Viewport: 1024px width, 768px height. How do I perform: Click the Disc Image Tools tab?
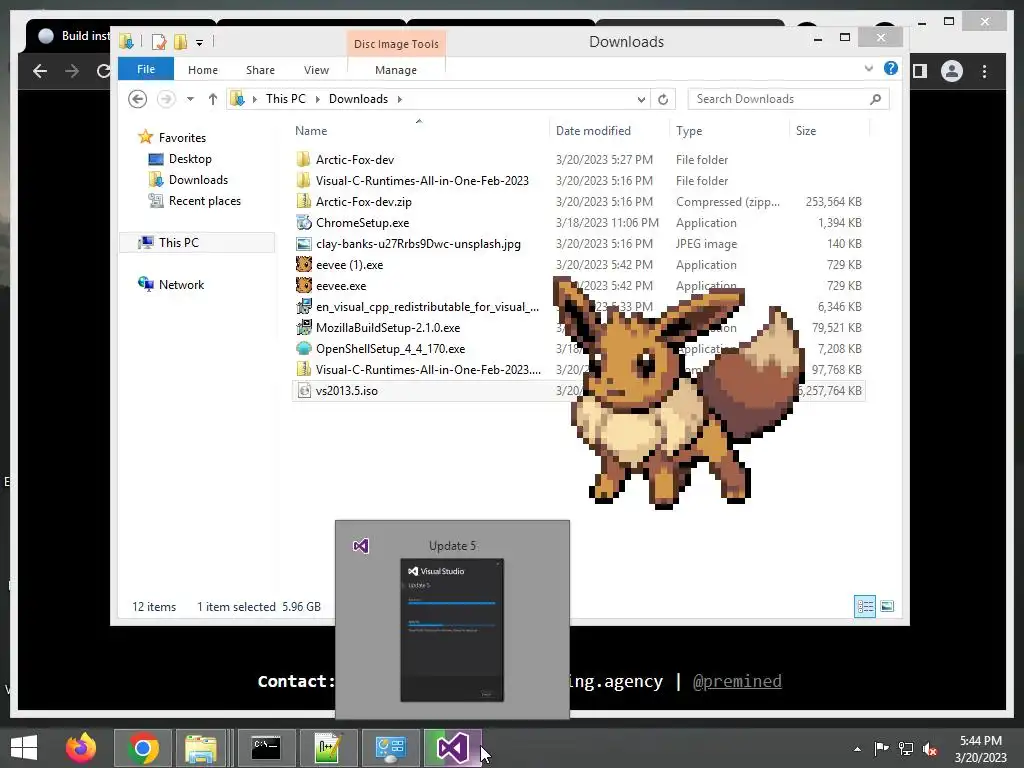396,44
